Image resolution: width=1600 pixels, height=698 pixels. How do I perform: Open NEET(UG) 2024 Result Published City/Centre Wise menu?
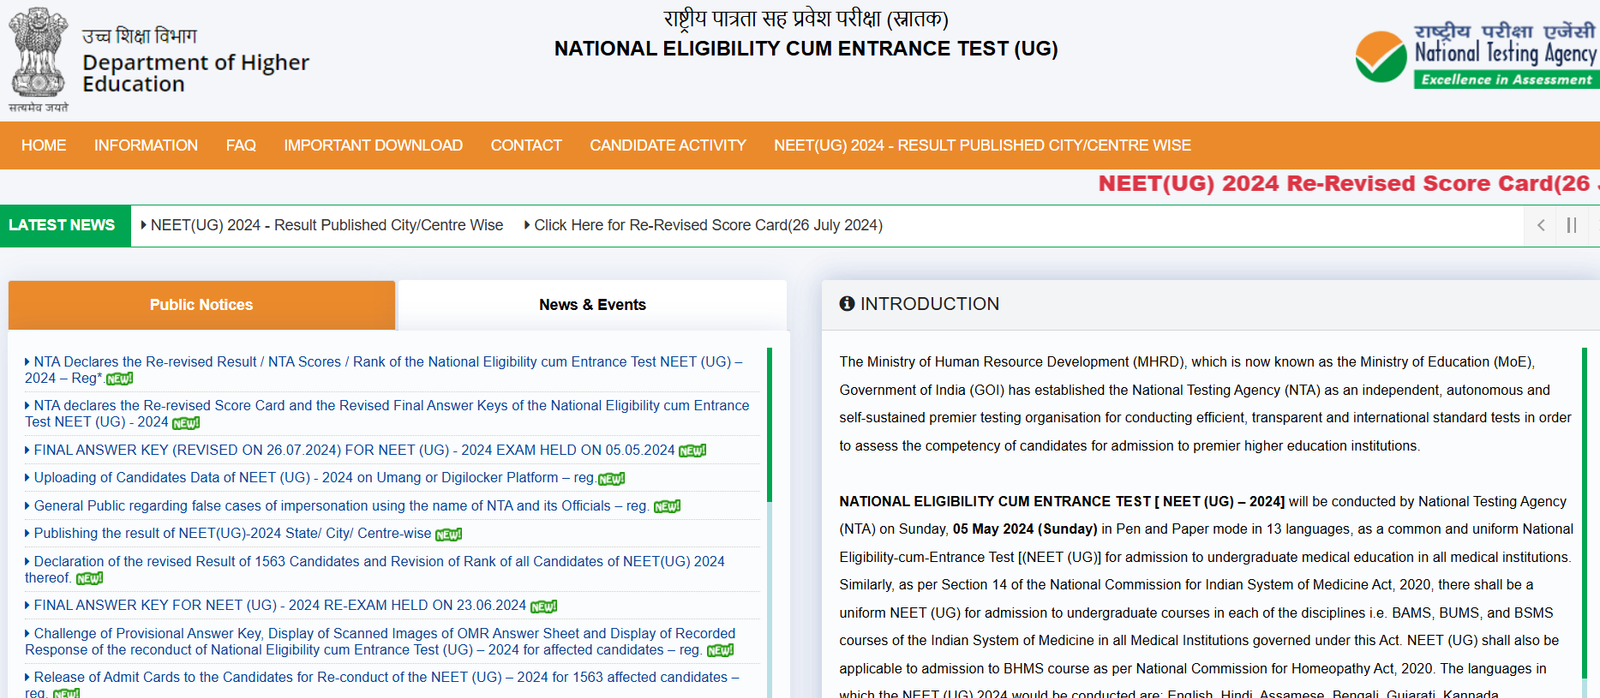coord(982,145)
